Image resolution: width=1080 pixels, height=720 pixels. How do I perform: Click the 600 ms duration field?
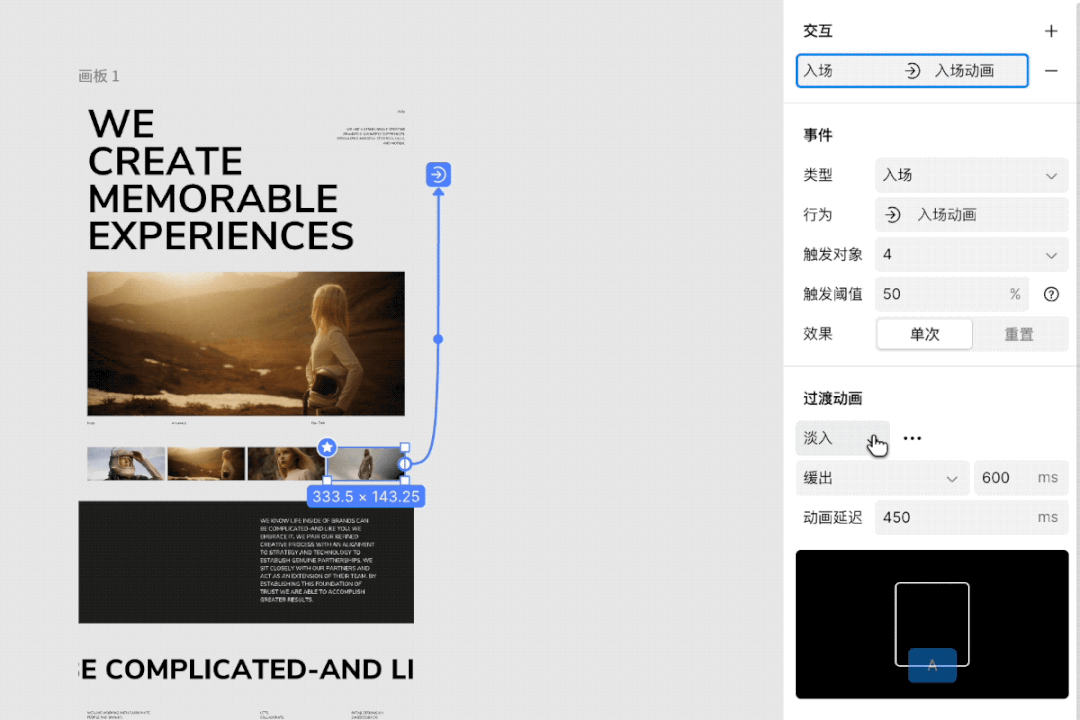[1018, 478]
